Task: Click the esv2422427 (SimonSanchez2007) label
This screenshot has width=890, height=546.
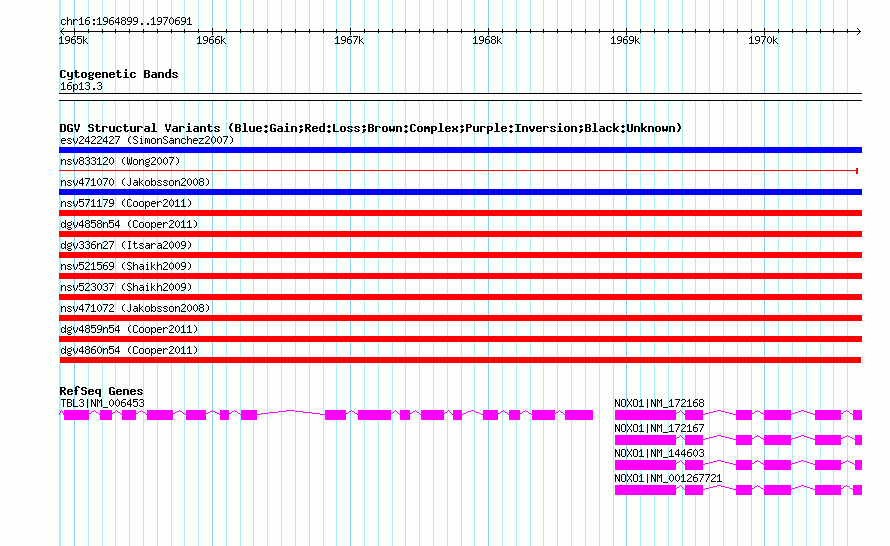Action: pos(147,140)
